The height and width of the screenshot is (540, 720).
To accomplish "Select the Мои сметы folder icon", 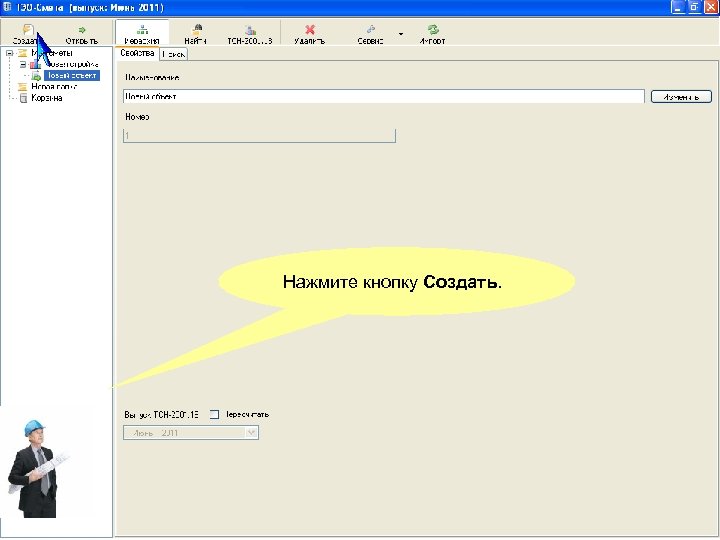I will click(x=22, y=53).
